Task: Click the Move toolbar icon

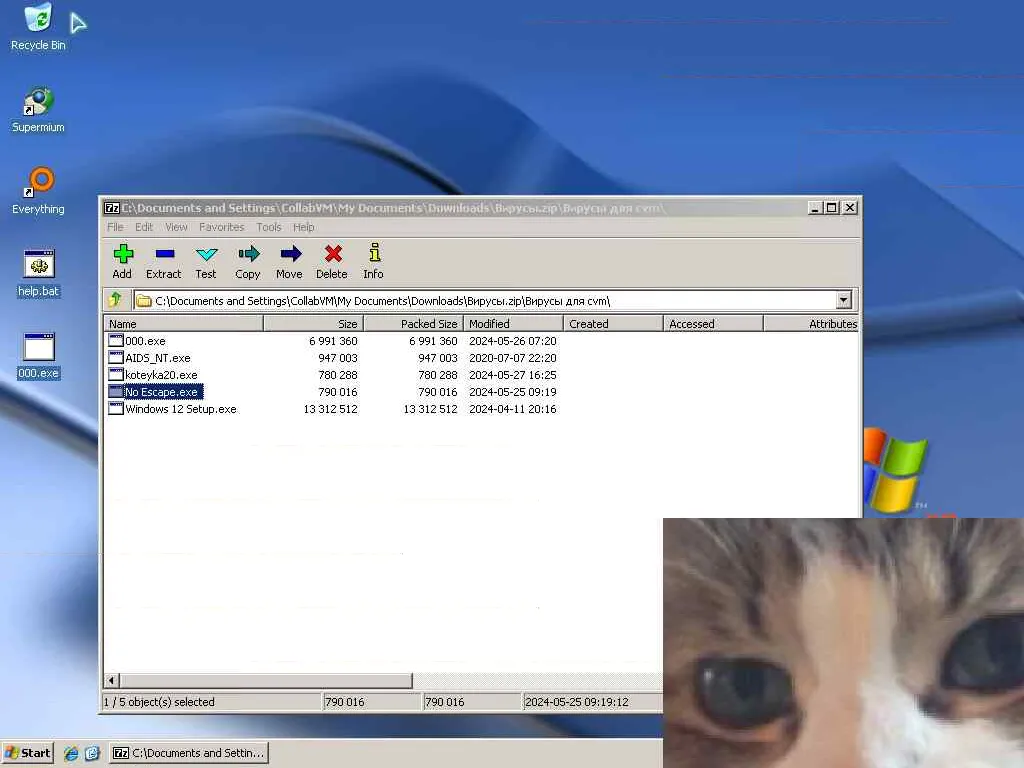Action: click(290, 254)
